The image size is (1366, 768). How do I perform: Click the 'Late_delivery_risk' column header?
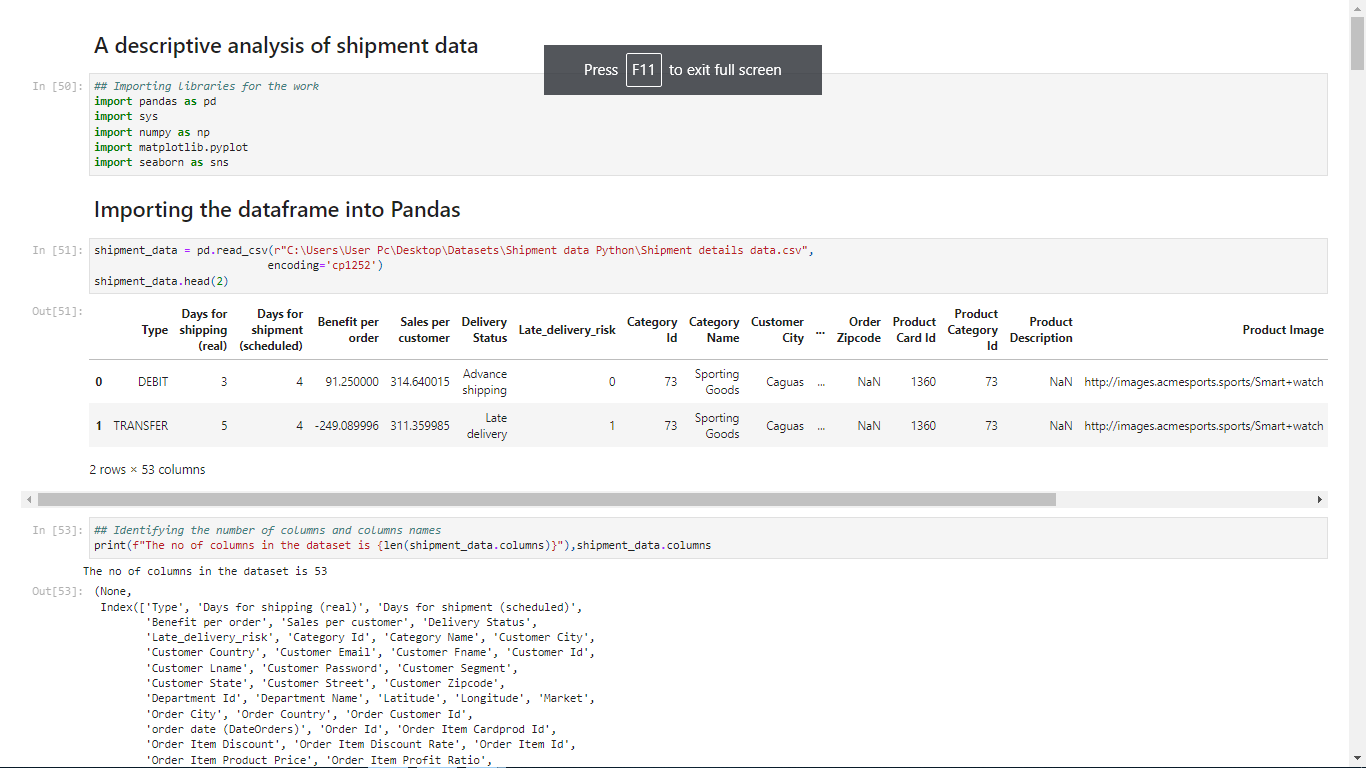pos(567,330)
